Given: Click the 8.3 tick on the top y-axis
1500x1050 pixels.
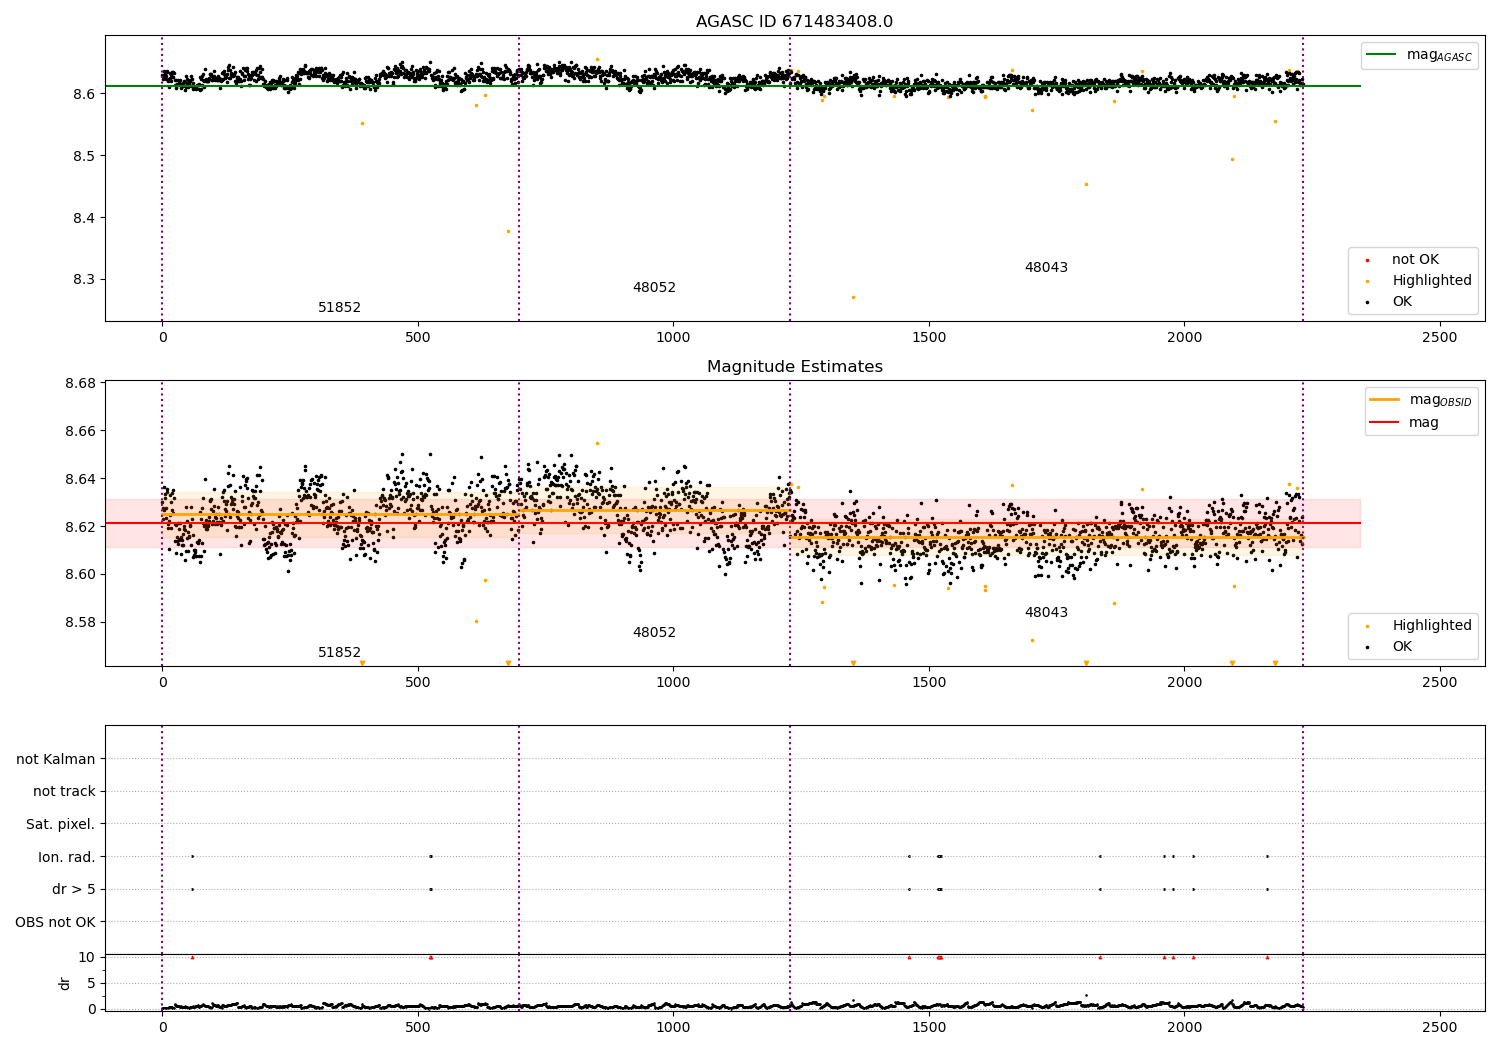Looking at the screenshot, I should (x=82, y=280).
